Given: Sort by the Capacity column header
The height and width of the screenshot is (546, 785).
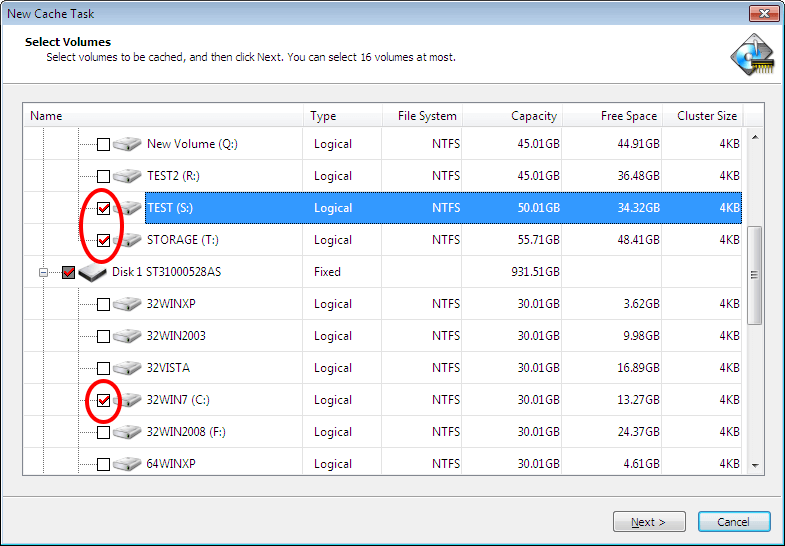Looking at the screenshot, I should coord(513,116).
